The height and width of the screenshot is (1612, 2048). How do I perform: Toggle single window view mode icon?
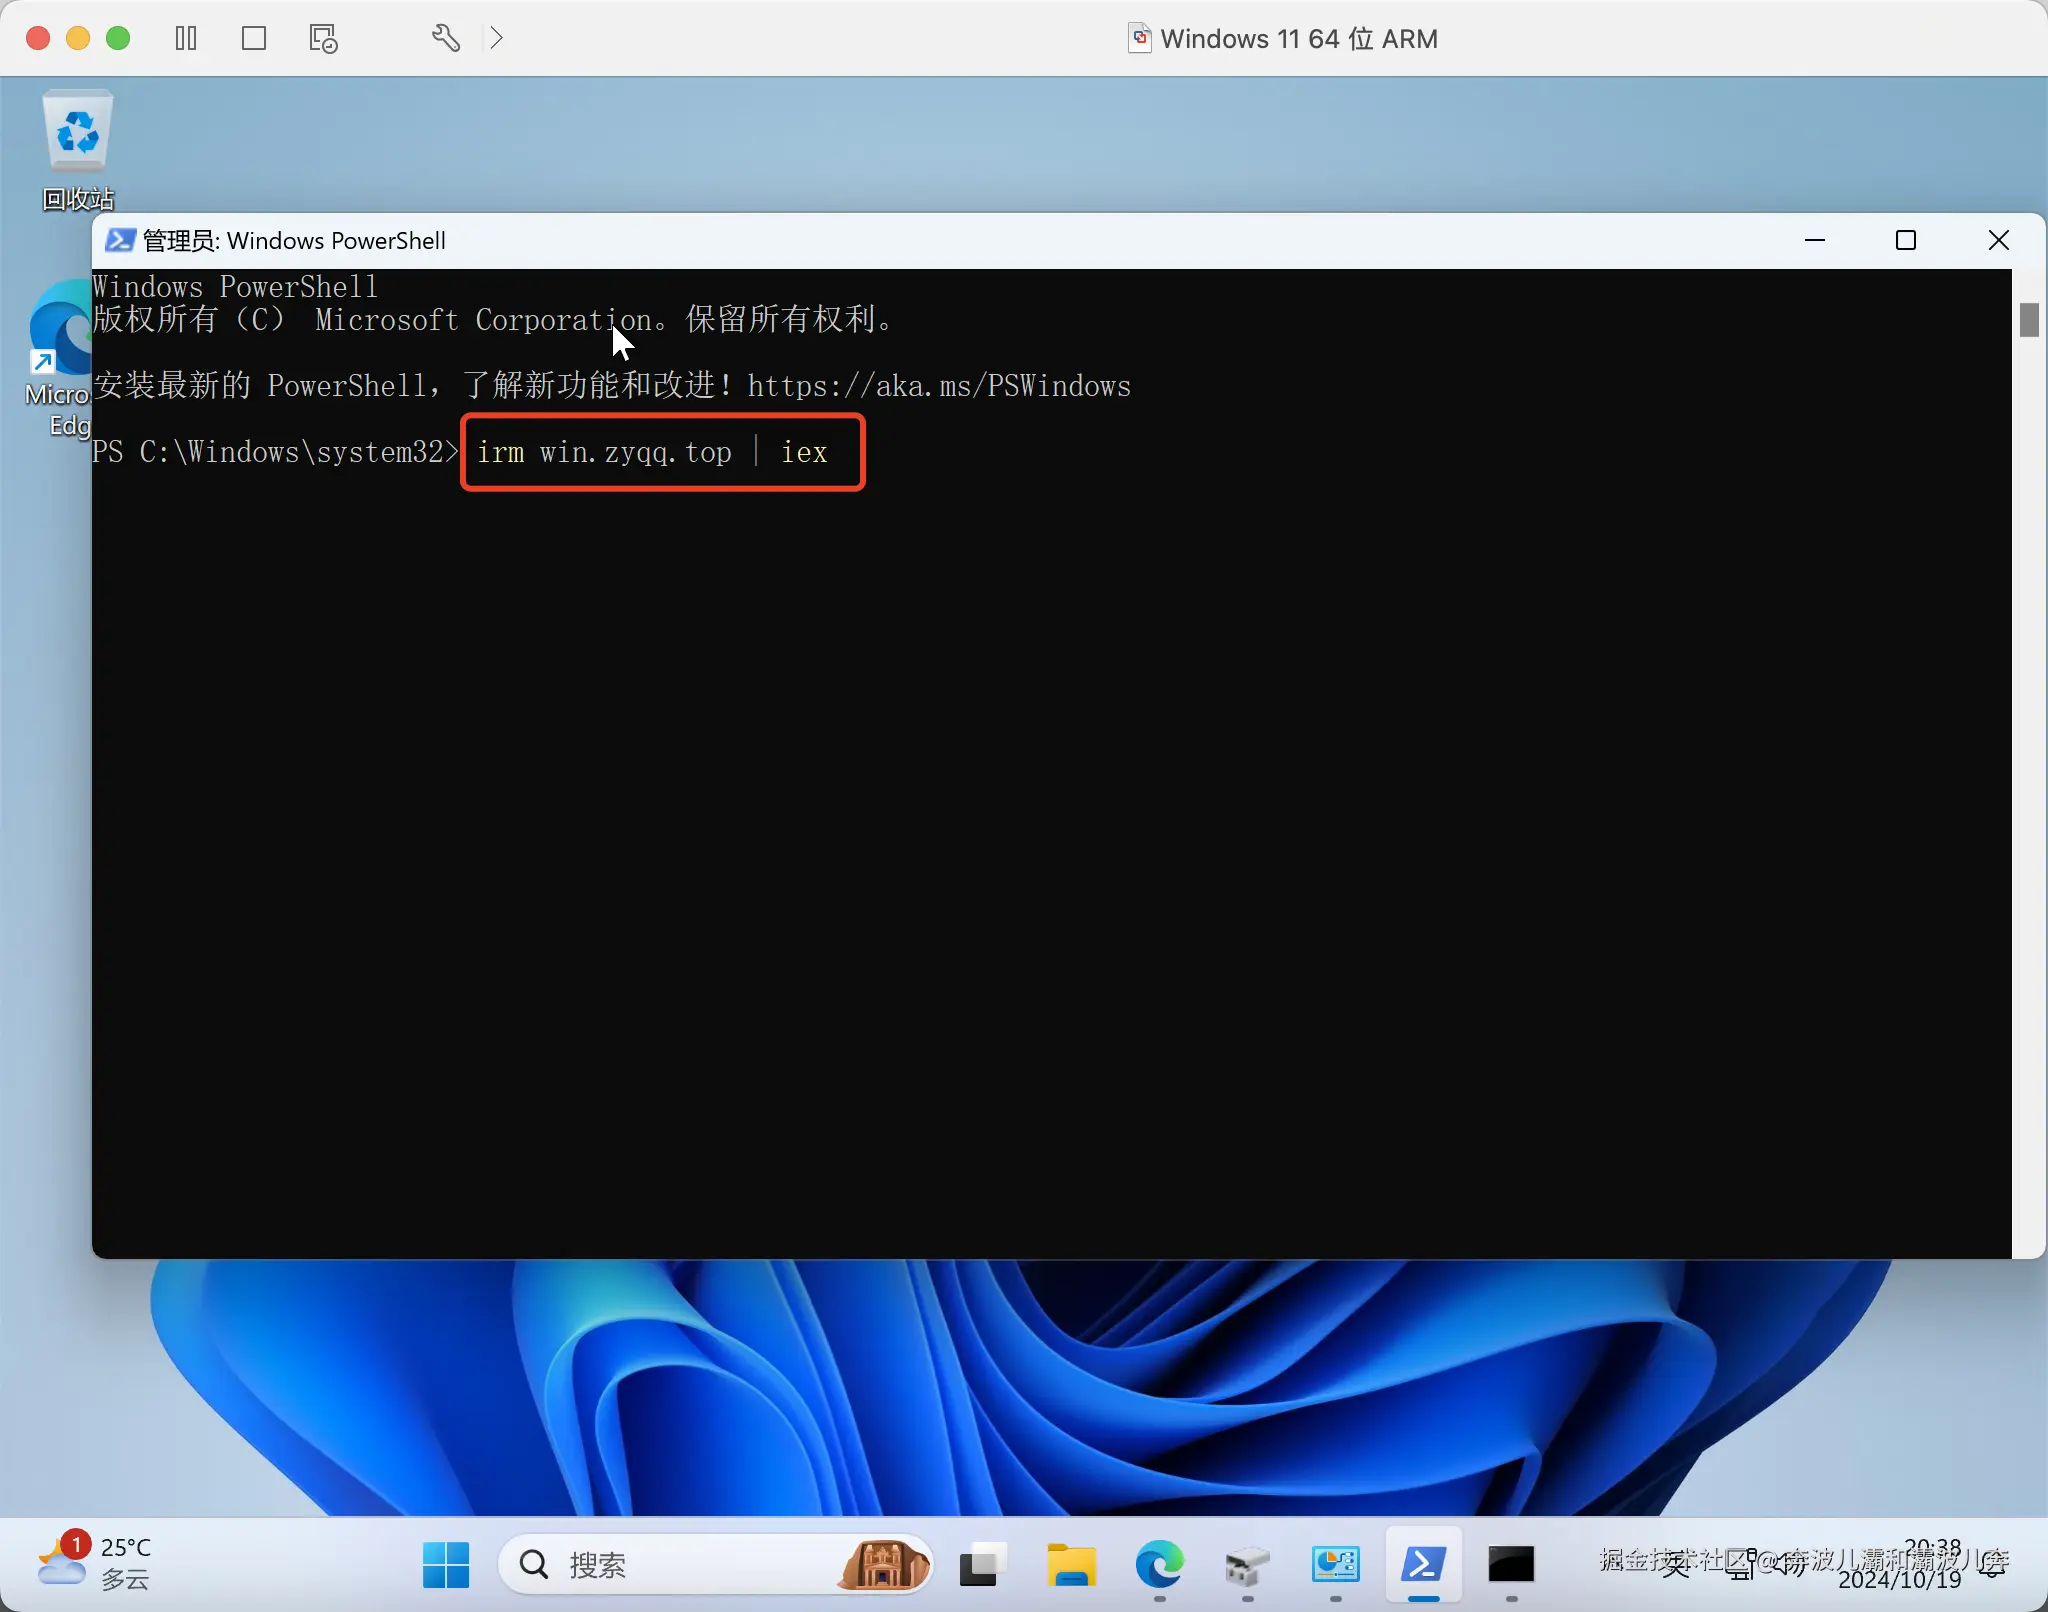pyautogui.click(x=254, y=38)
